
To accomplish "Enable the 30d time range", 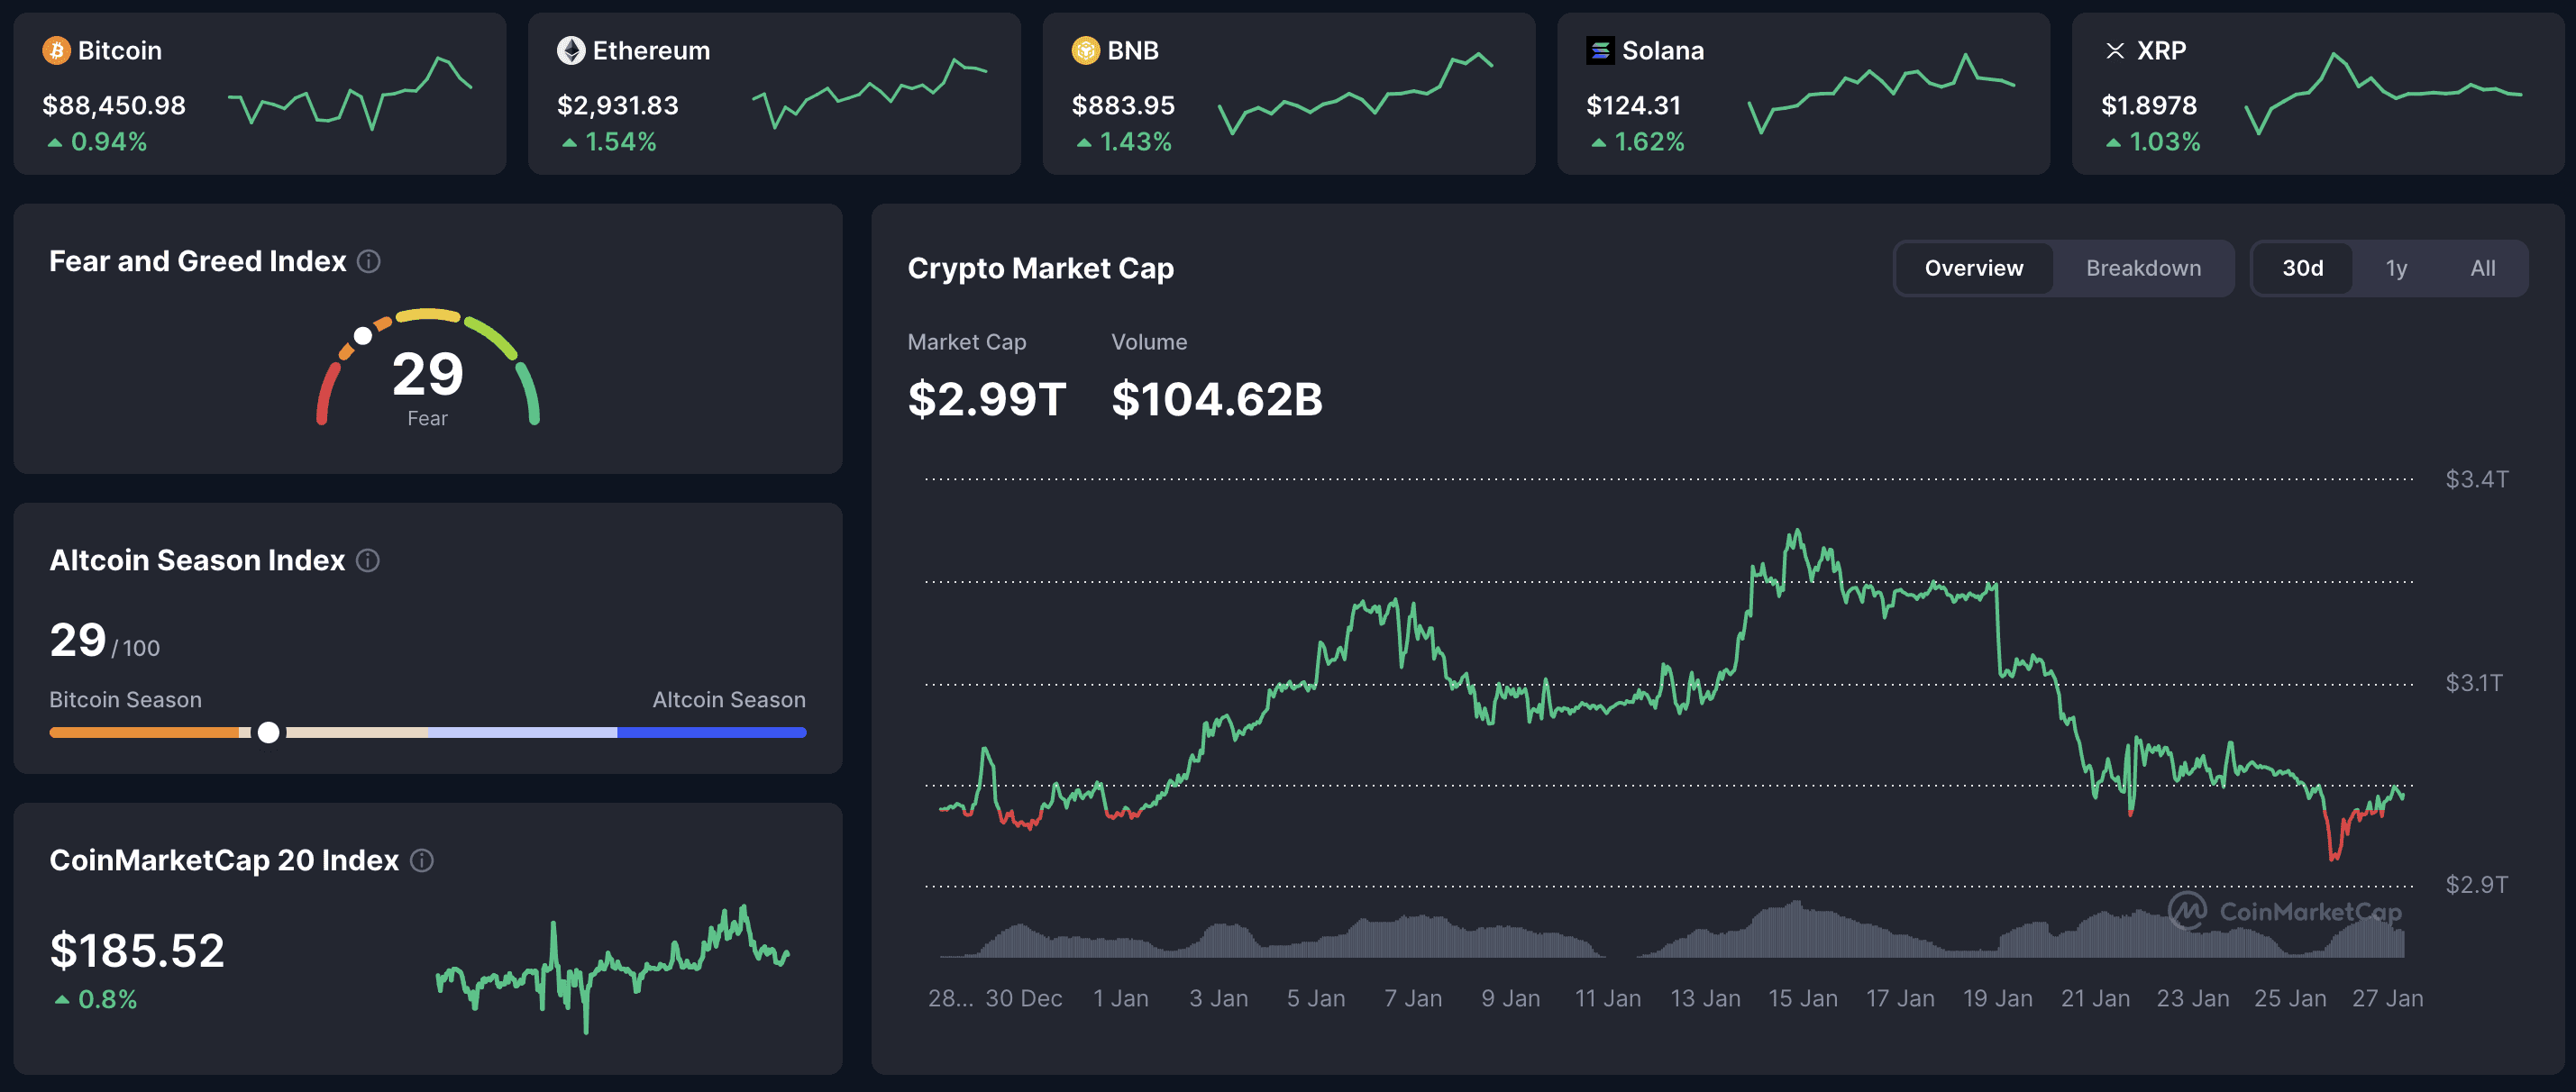I will (x=2303, y=268).
